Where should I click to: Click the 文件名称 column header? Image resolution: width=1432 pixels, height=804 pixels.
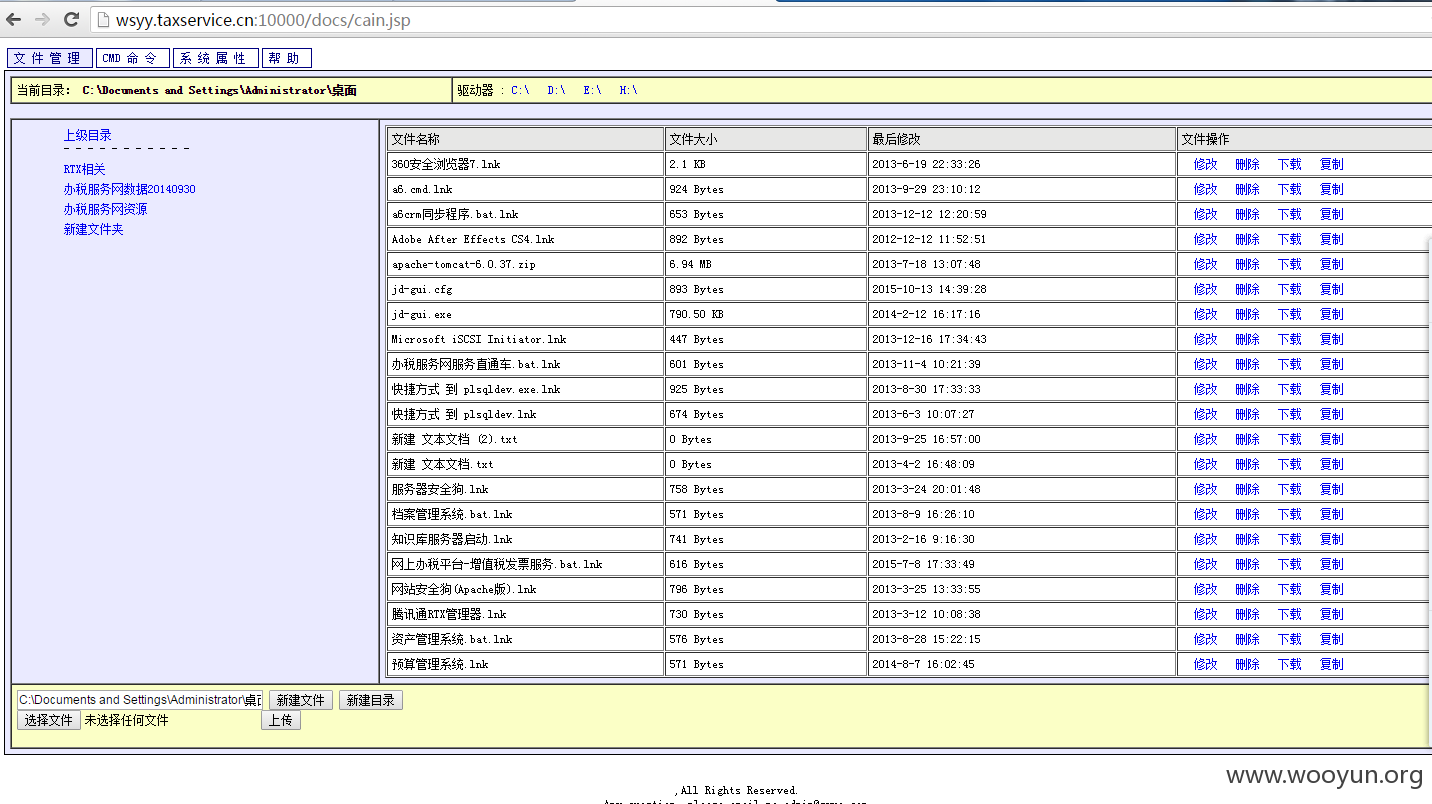(526, 139)
